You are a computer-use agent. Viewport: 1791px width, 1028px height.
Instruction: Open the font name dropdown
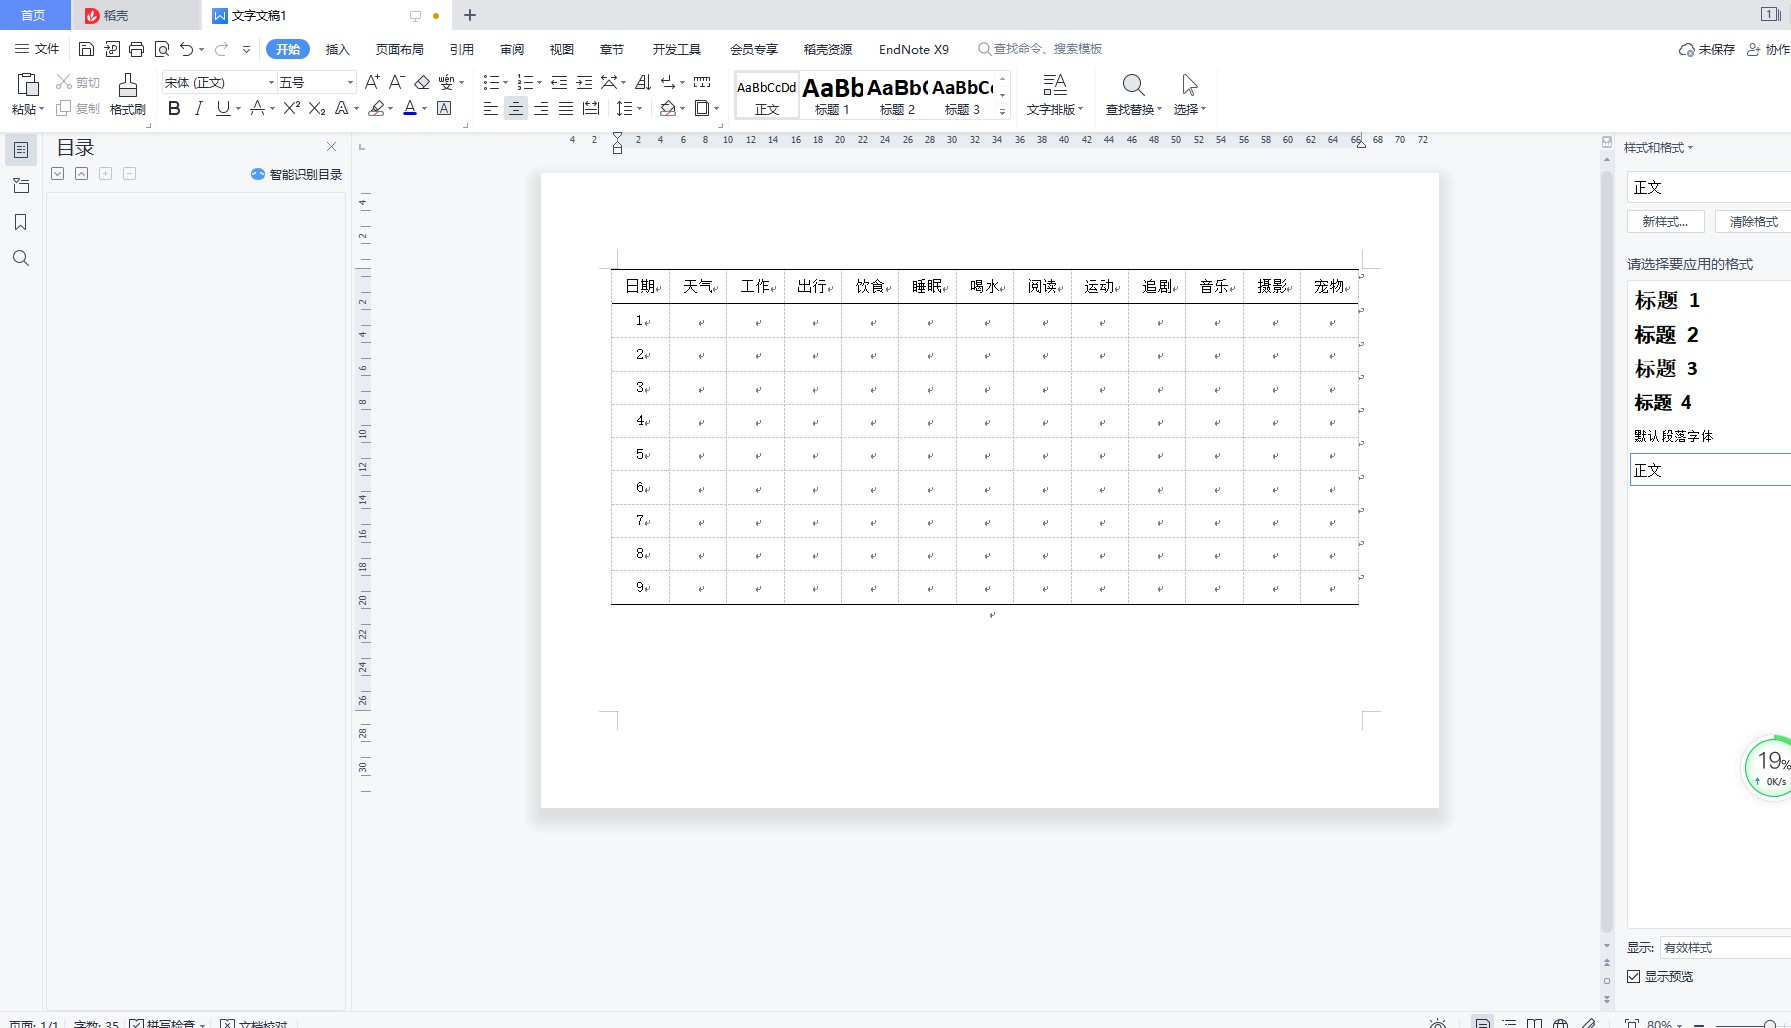pyautogui.click(x=271, y=82)
